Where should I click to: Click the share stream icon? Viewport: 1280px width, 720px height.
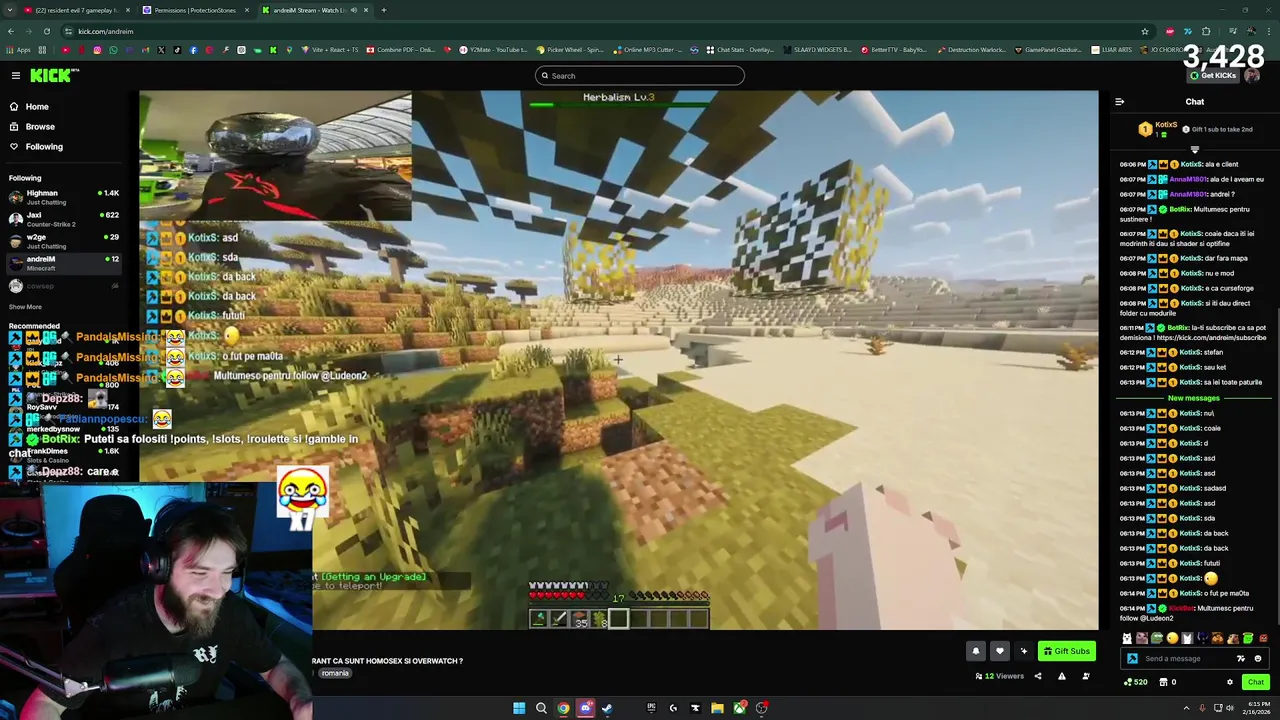(1037, 676)
